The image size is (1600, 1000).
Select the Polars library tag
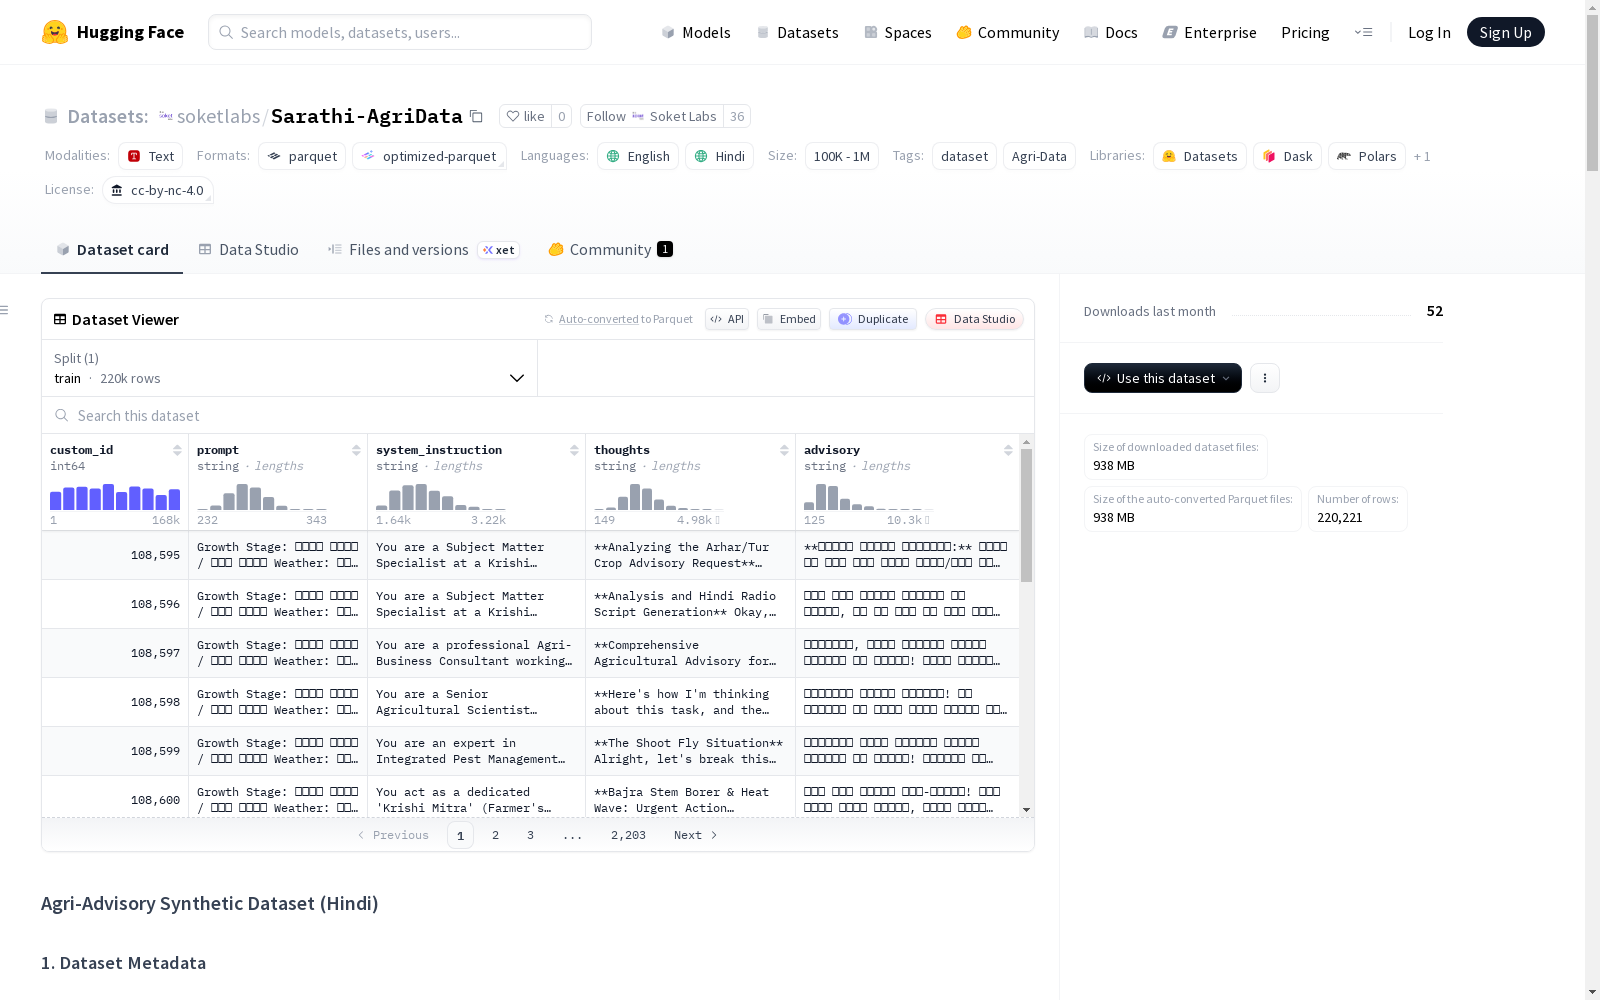click(1367, 156)
